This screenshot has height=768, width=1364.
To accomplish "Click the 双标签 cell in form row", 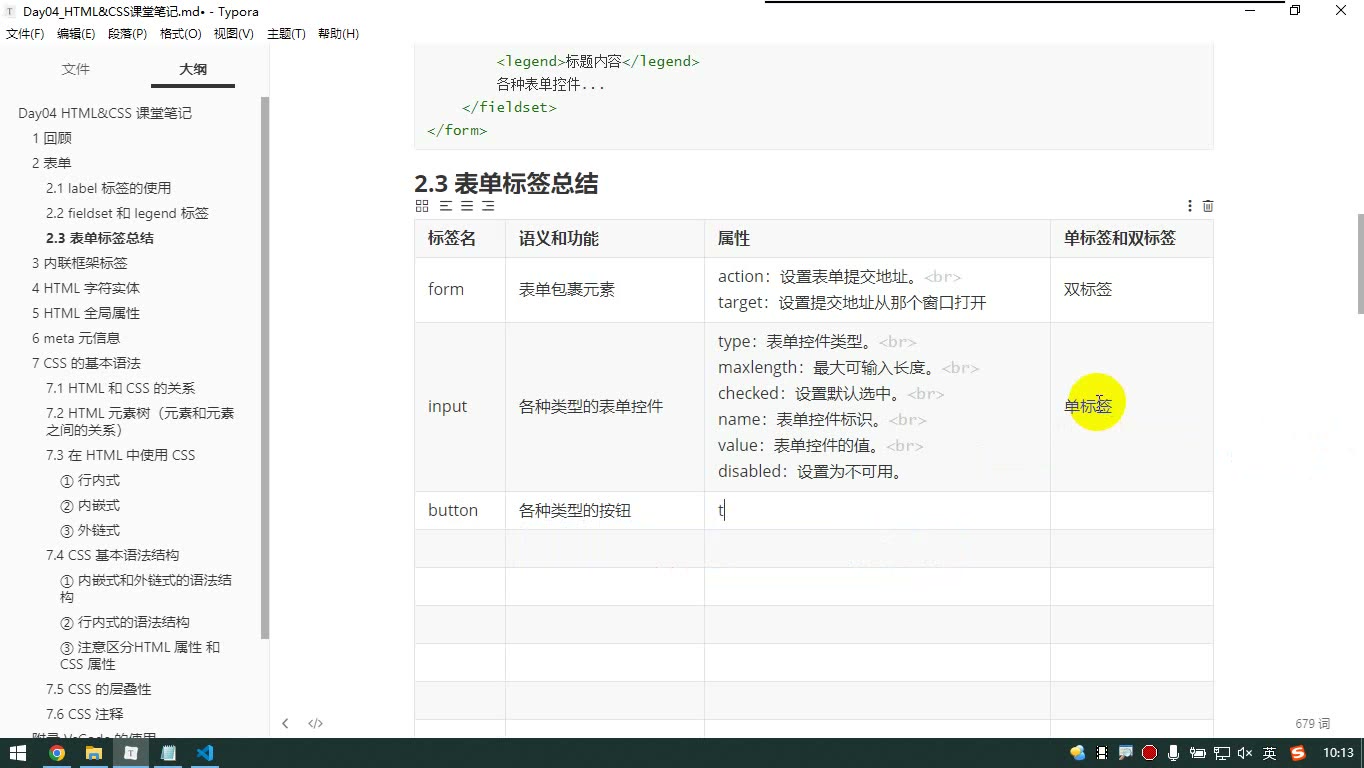I will 1131,290.
